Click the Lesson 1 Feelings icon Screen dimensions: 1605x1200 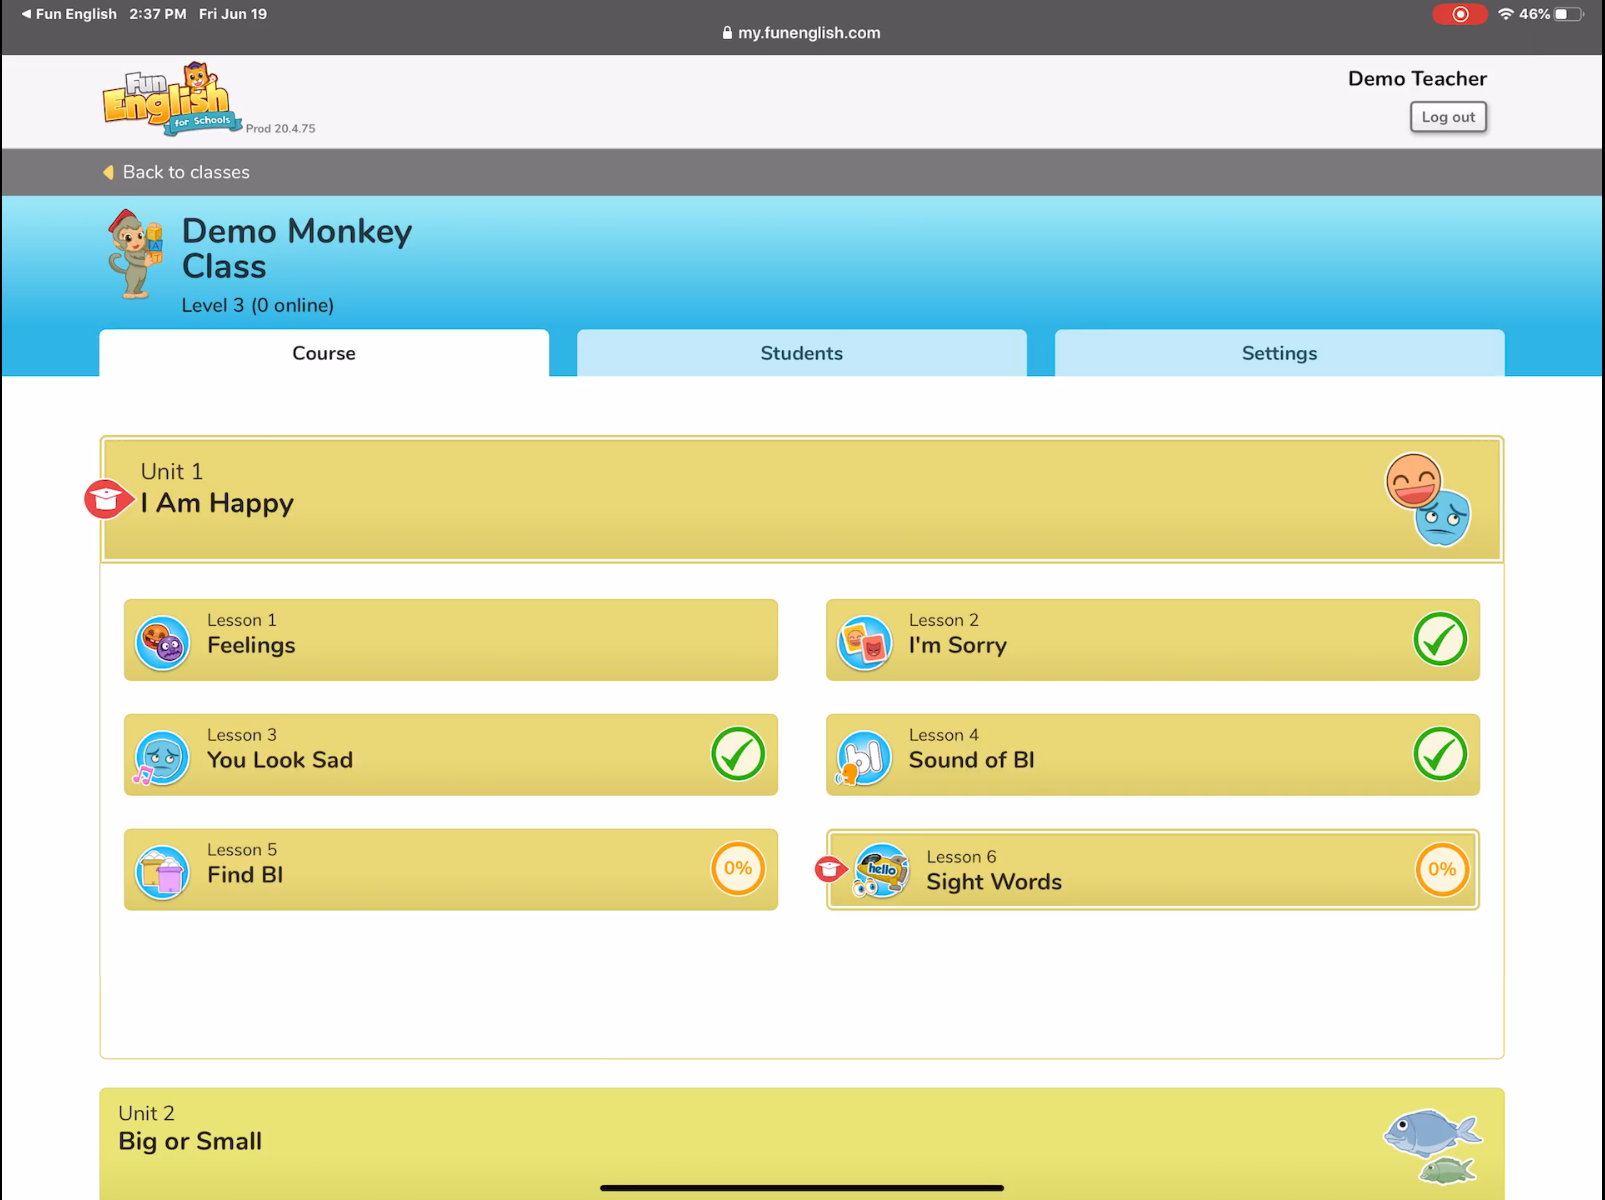[x=163, y=643]
